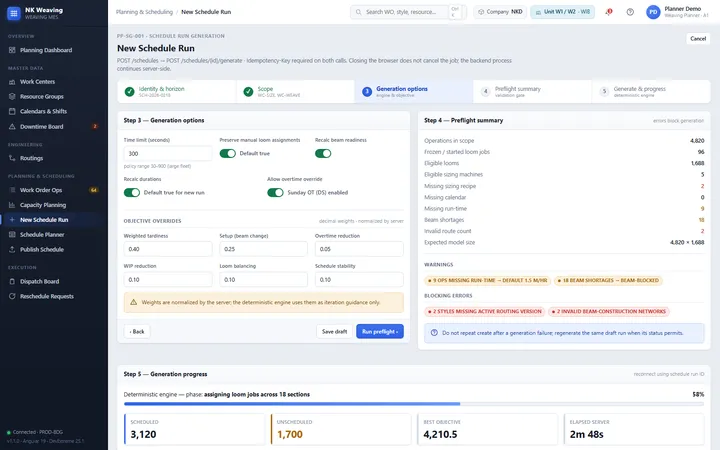Go to Scope step tab

pyautogui.click(x=296, y=91)
